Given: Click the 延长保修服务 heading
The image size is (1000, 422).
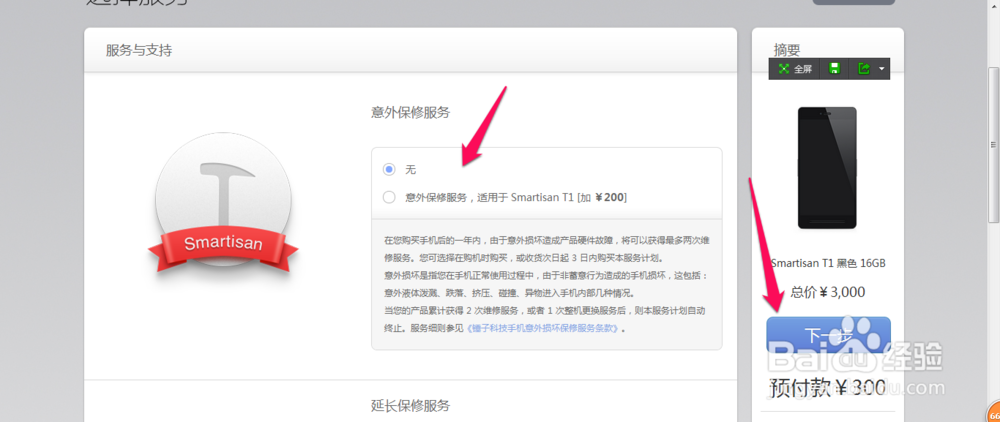Looking at the screenshot, I should [411, 405].
